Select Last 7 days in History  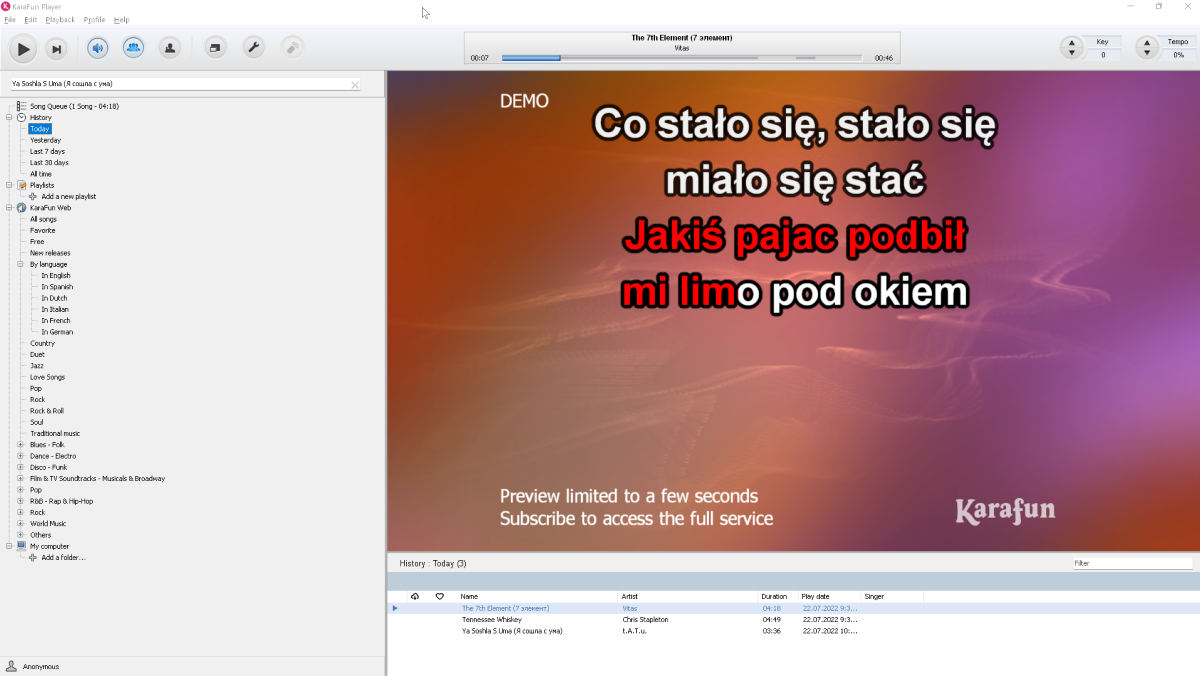[47, 151]
